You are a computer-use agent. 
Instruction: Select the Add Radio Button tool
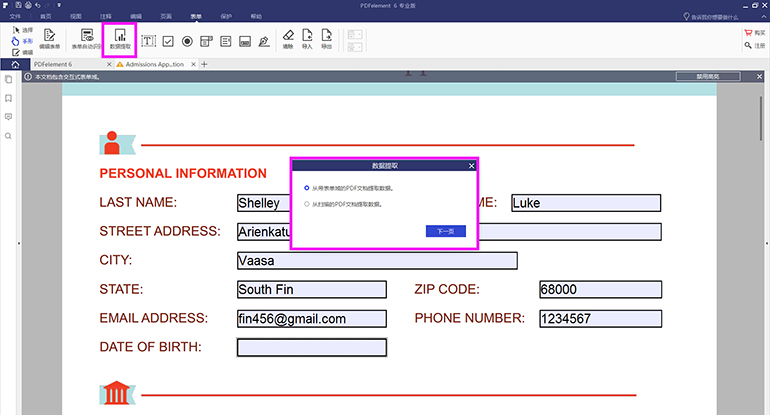click(x=187, y=41)
